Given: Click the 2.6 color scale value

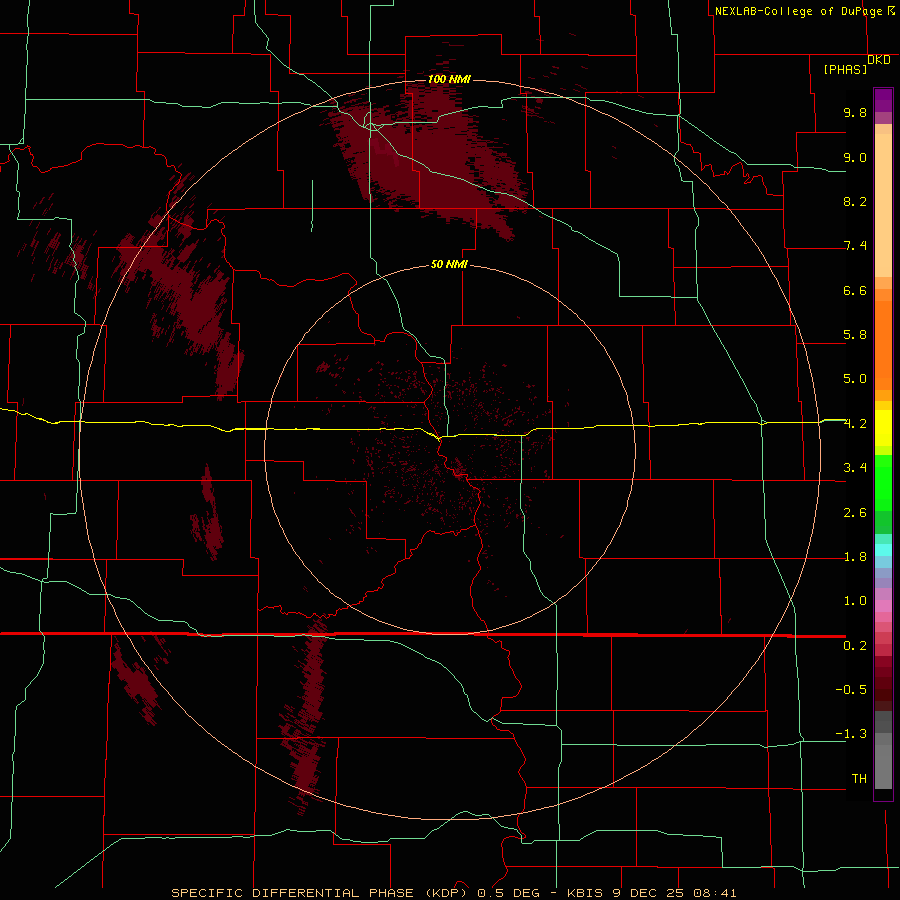Looking at the screenshot, I should tap(855, 513).
